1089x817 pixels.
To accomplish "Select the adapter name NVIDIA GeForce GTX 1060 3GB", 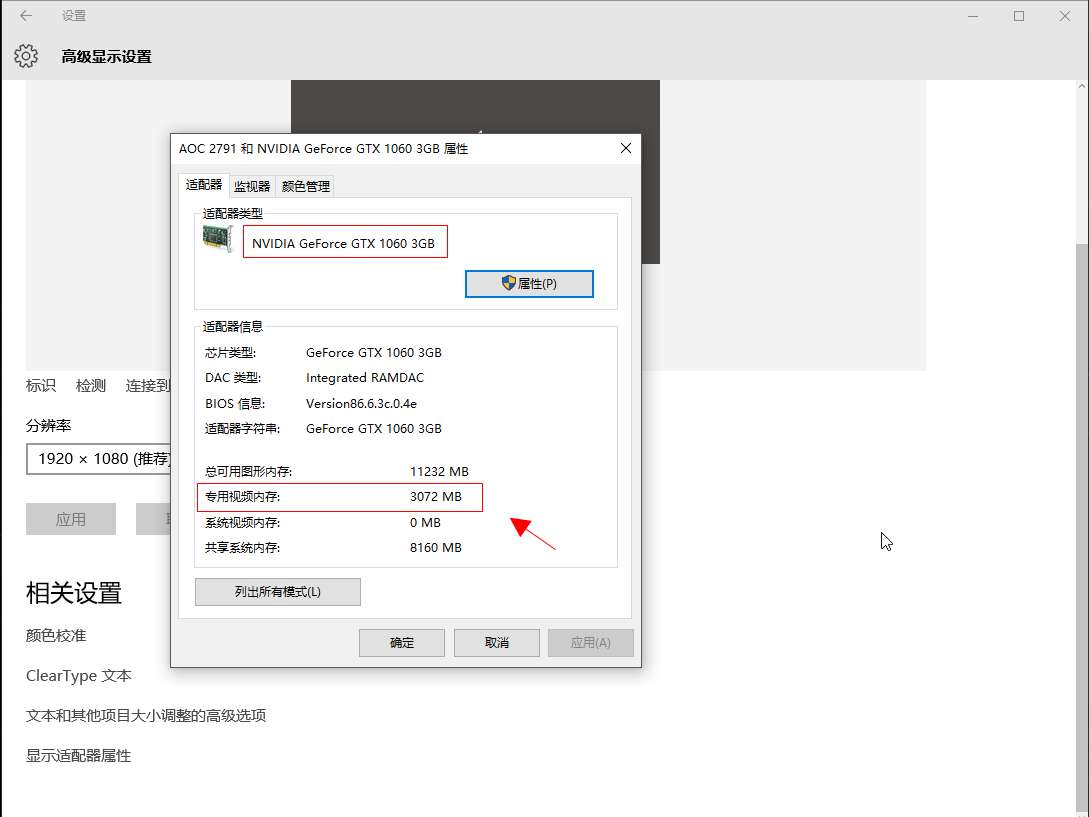I will (344, 243).
